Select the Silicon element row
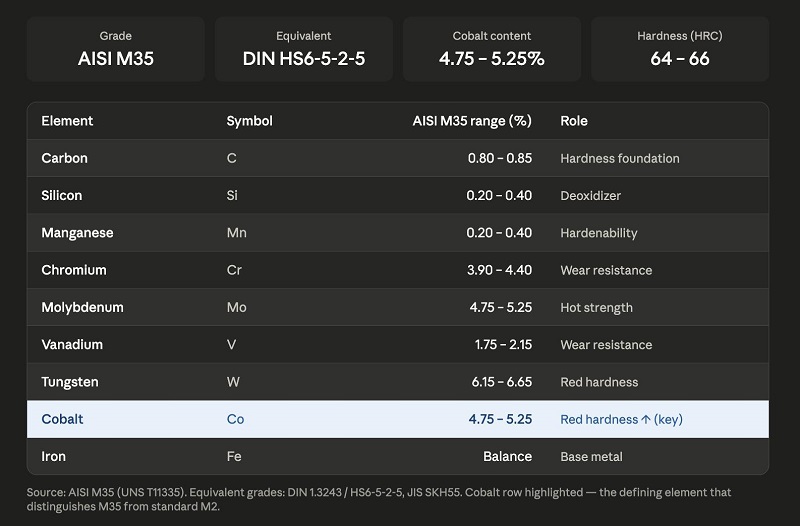Image resolution: width=800 pixels, height=526 pixels. pos(398,195)
